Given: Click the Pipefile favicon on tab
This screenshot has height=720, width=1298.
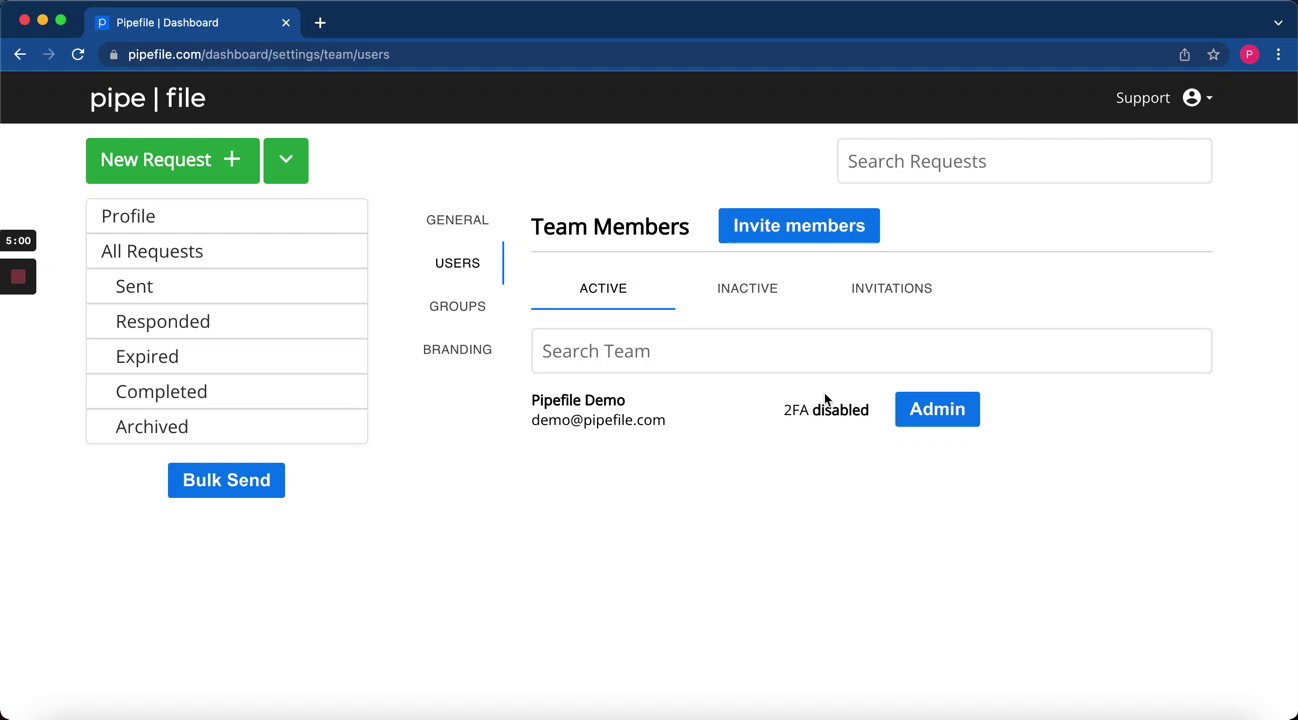Looking at the screenshot, I should 102,22.
